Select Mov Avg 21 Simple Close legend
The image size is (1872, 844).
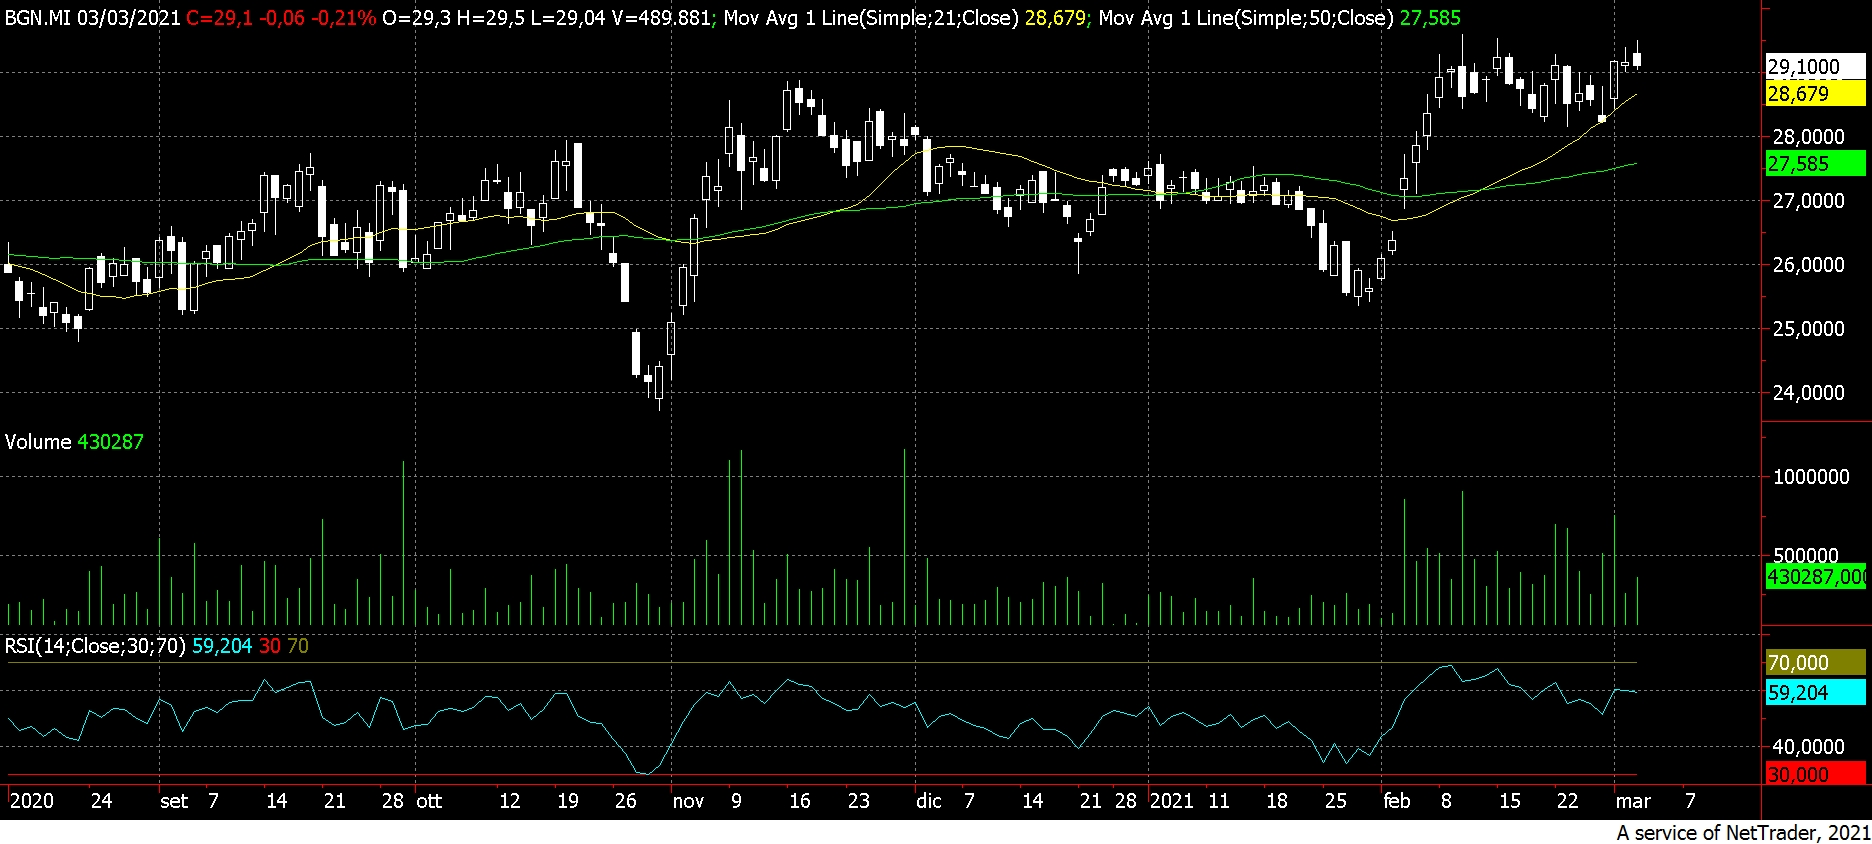(871, 18)
